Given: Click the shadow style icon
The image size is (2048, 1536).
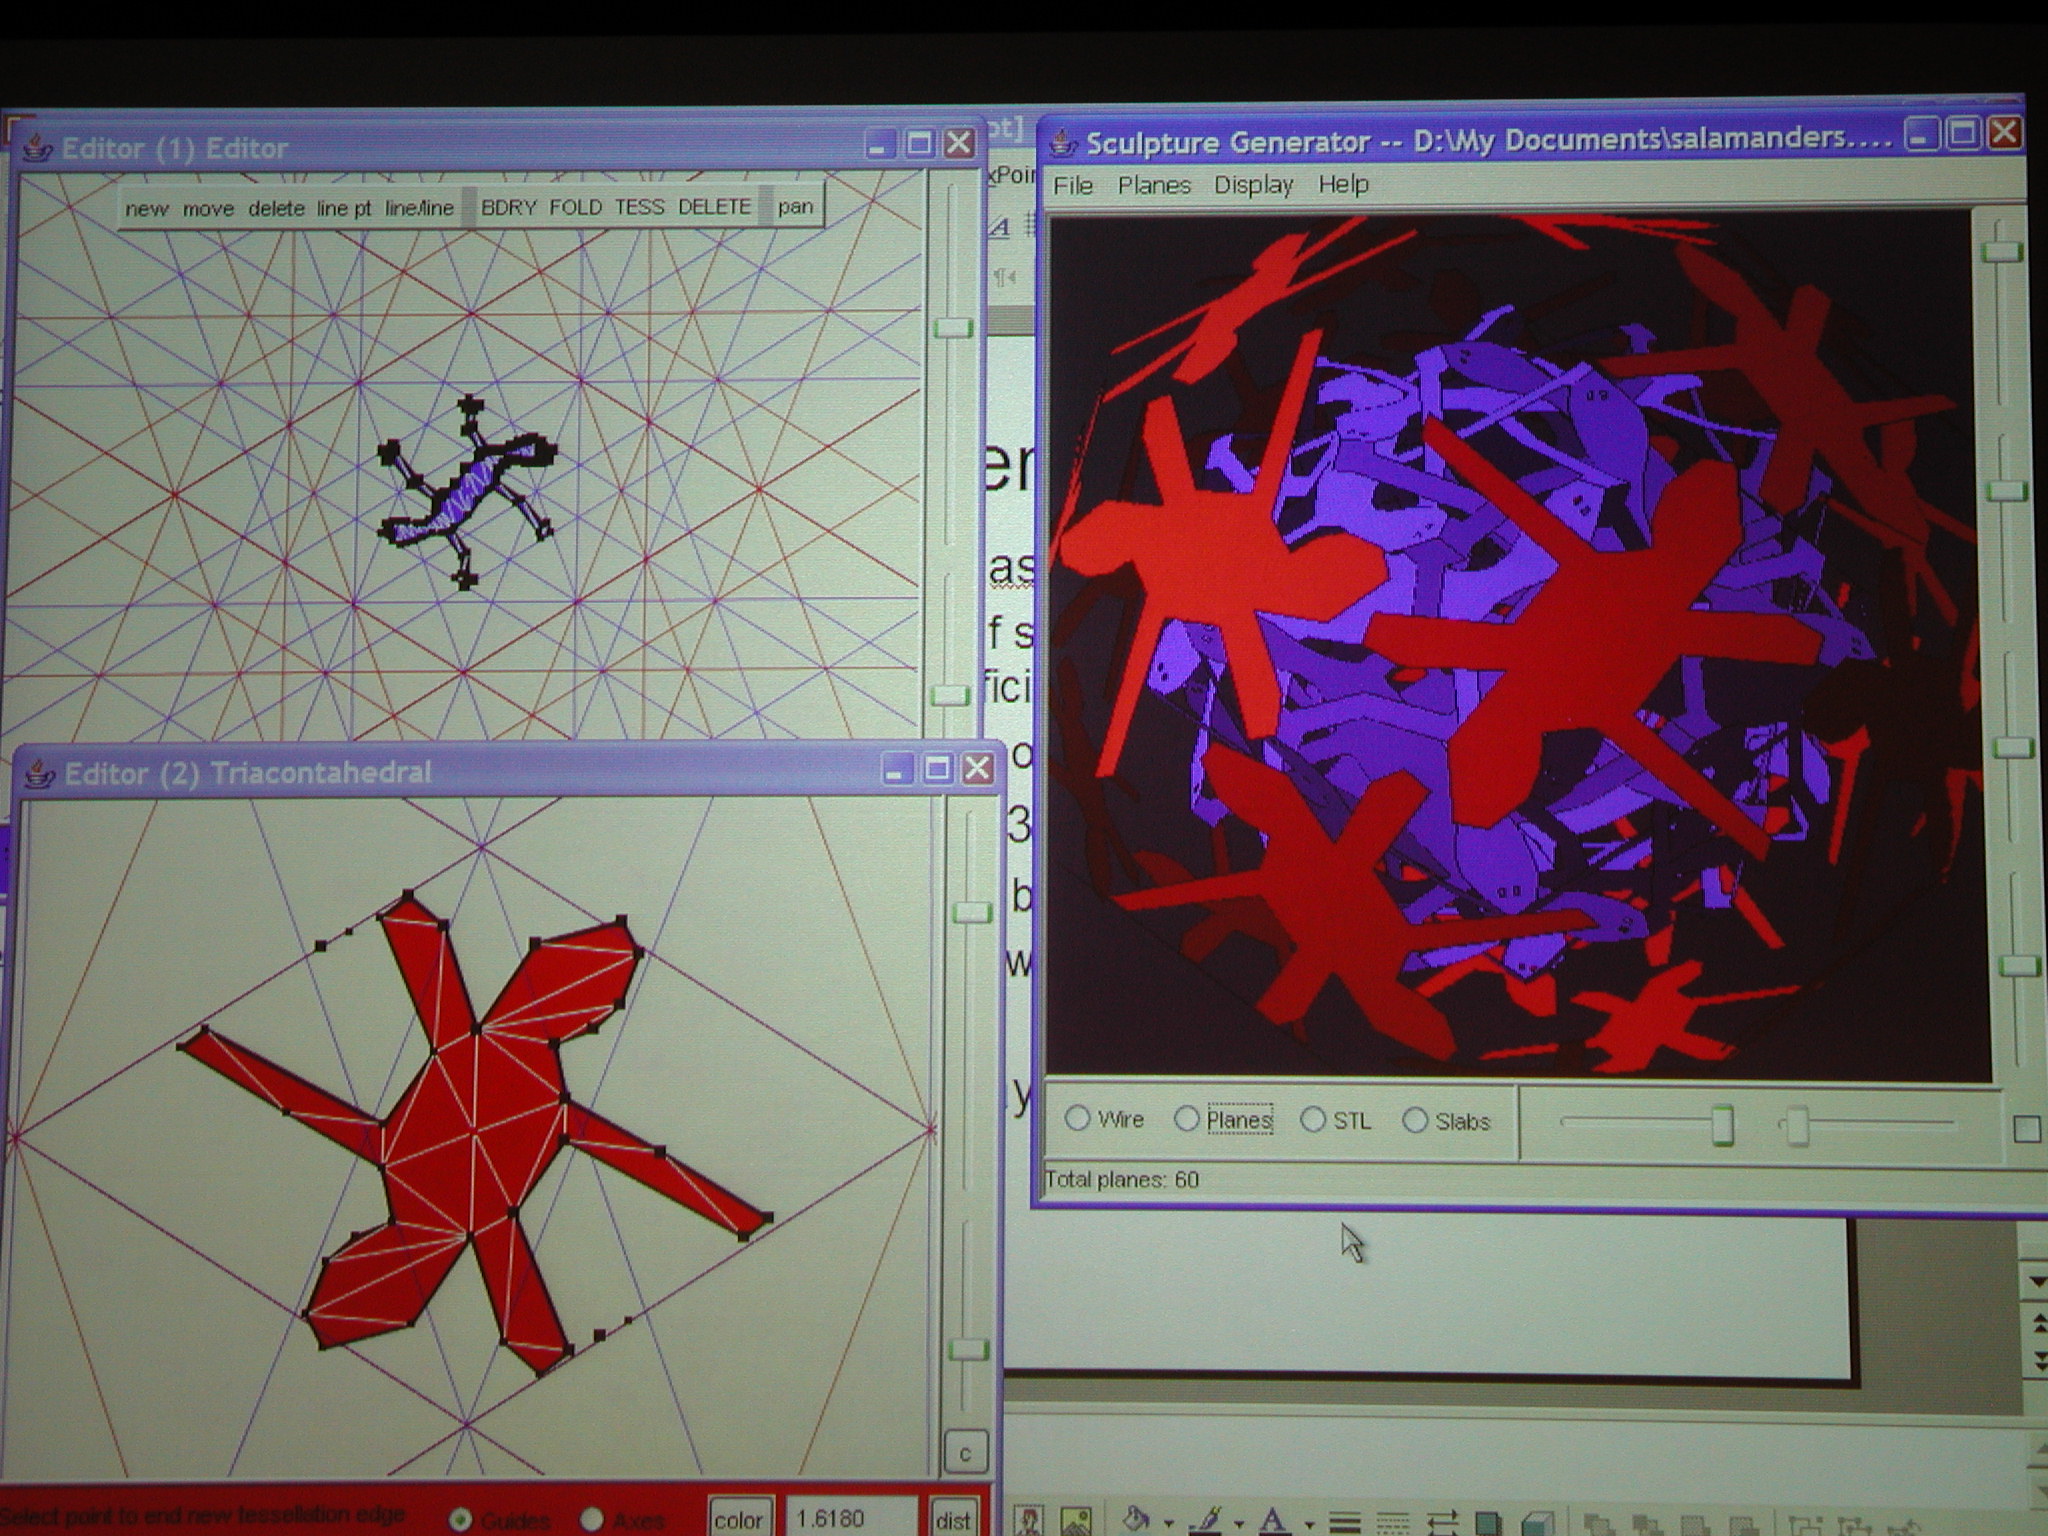Looking at the screenshot, I should click(1488, 1524).
